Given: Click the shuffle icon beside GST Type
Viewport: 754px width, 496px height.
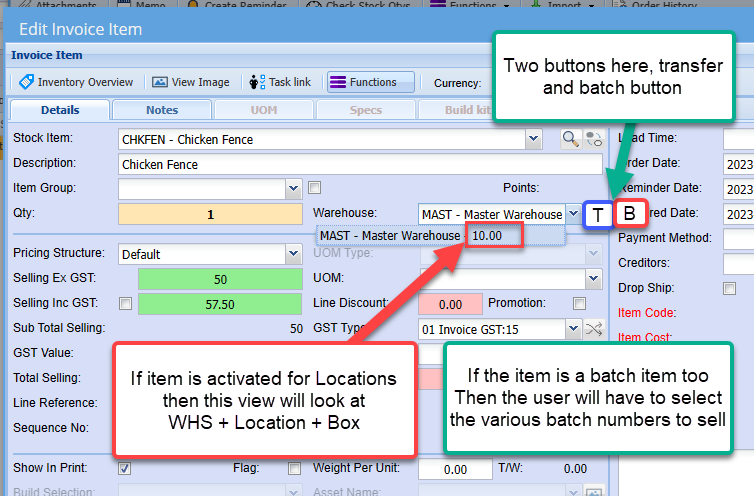Looking at the screenshot, I should coord(594,329).
